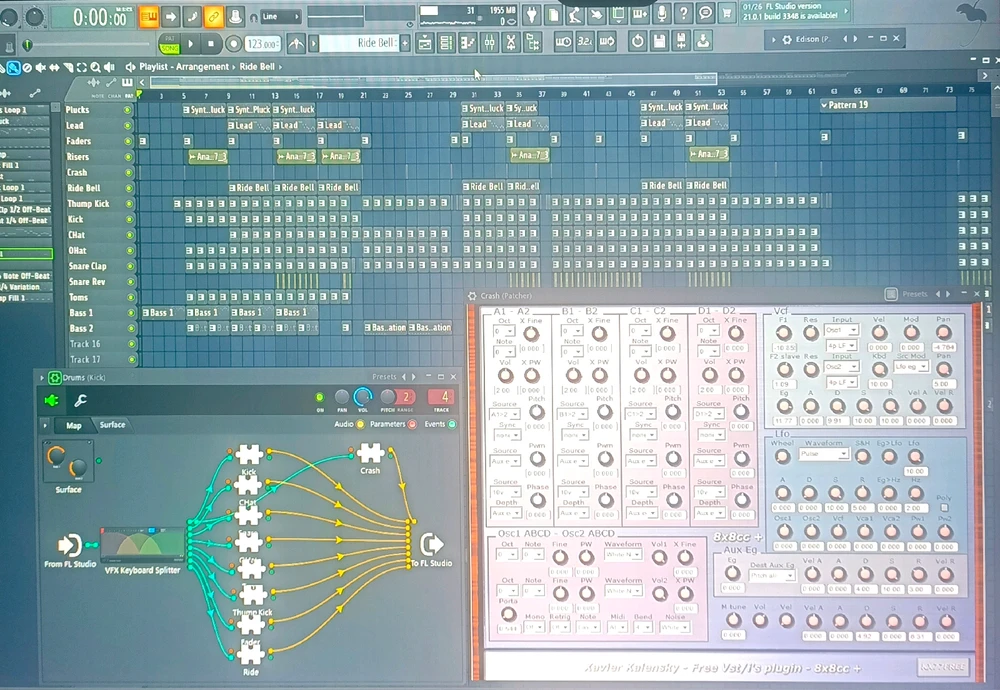Click the first Synt..luck clip on Plucks track
The image size is (1000, 690).
pyautogui.click(x=204, y=110)
